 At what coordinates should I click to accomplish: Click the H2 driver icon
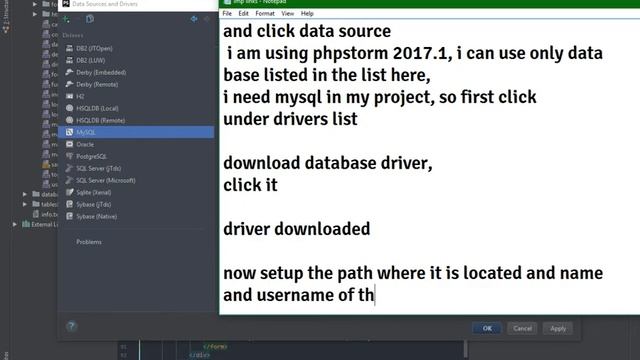69,96
